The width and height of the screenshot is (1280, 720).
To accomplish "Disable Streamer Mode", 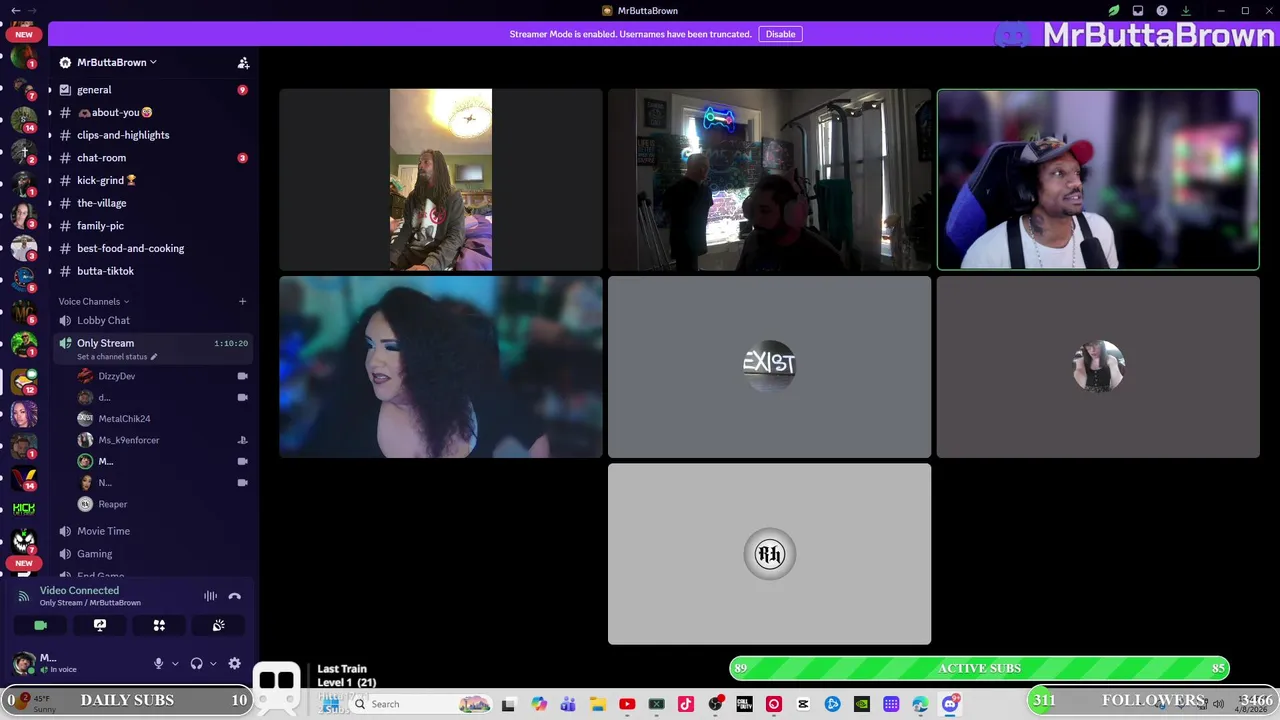I will pyautogui.click(x=780, y=34).
